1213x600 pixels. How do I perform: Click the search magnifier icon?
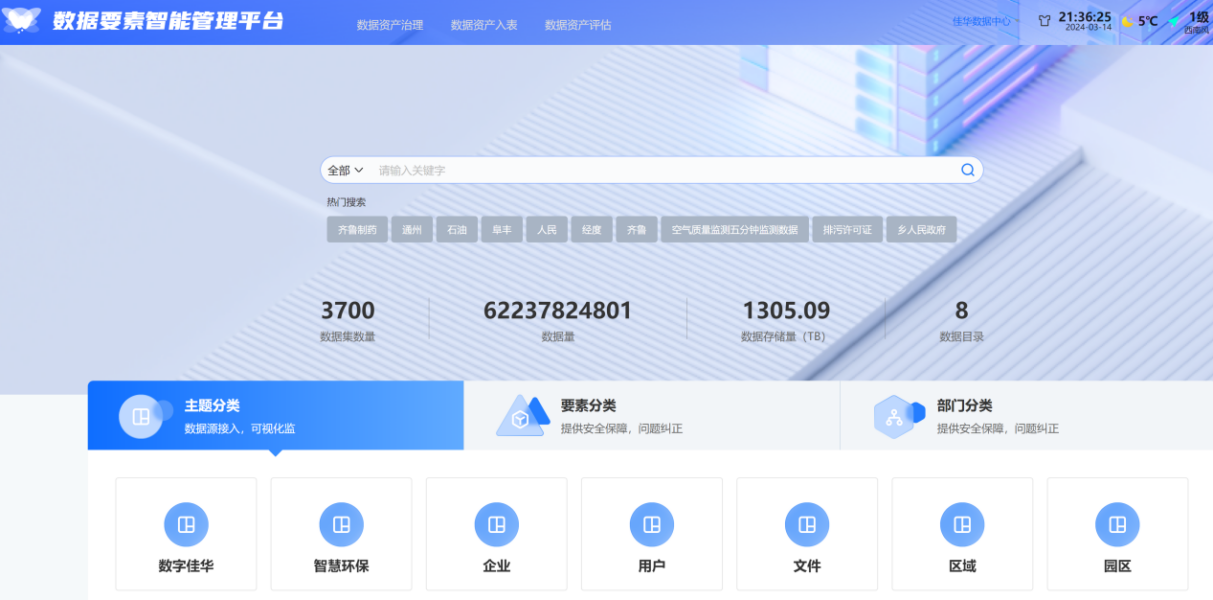pos(966,169)
